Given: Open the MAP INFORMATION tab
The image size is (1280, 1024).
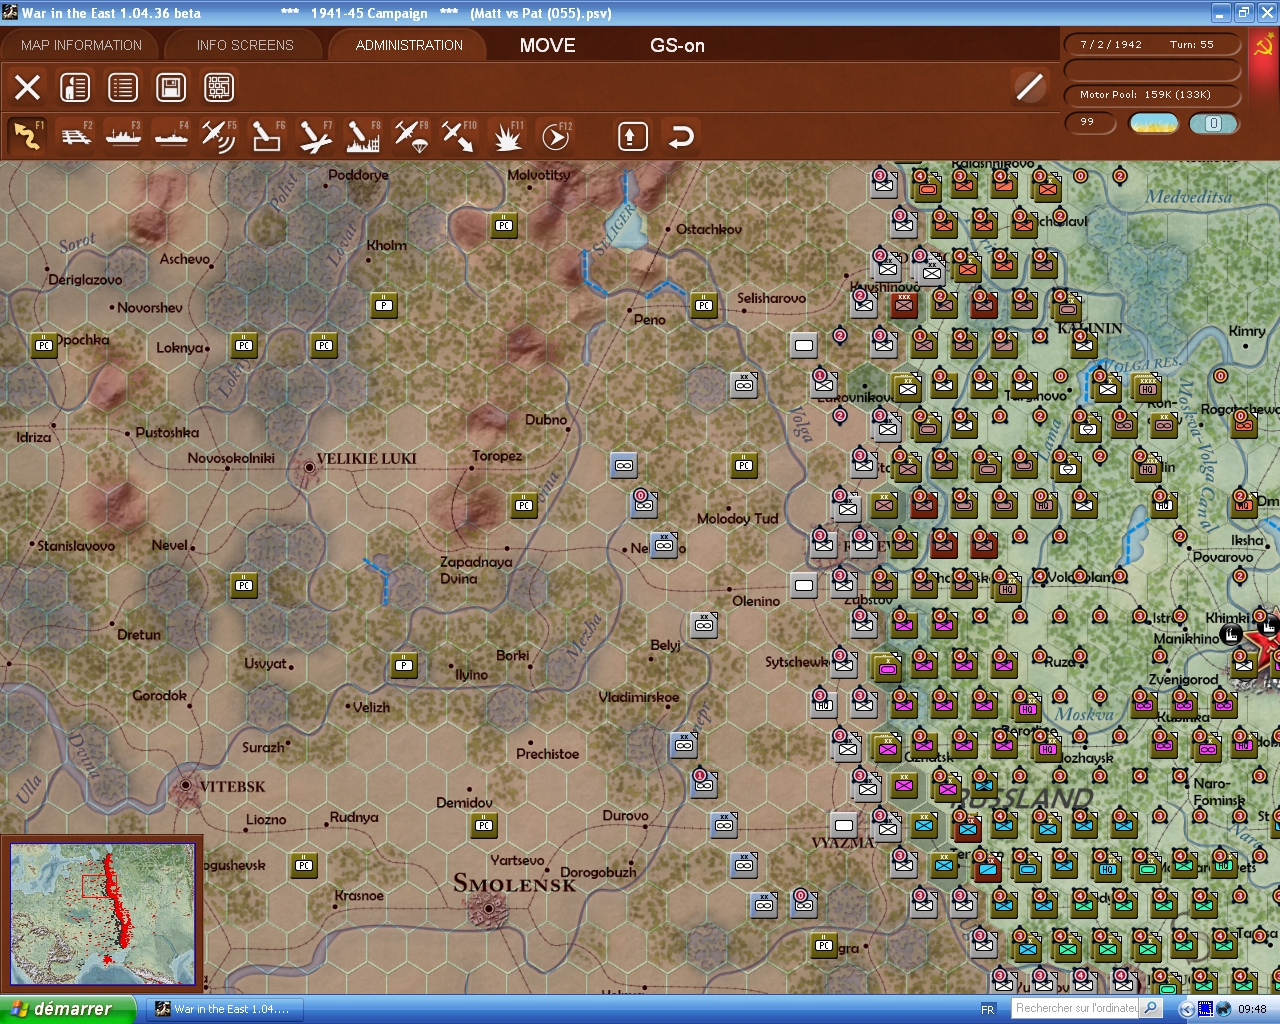Looking at the screenshot, I should tap(81, 45).
